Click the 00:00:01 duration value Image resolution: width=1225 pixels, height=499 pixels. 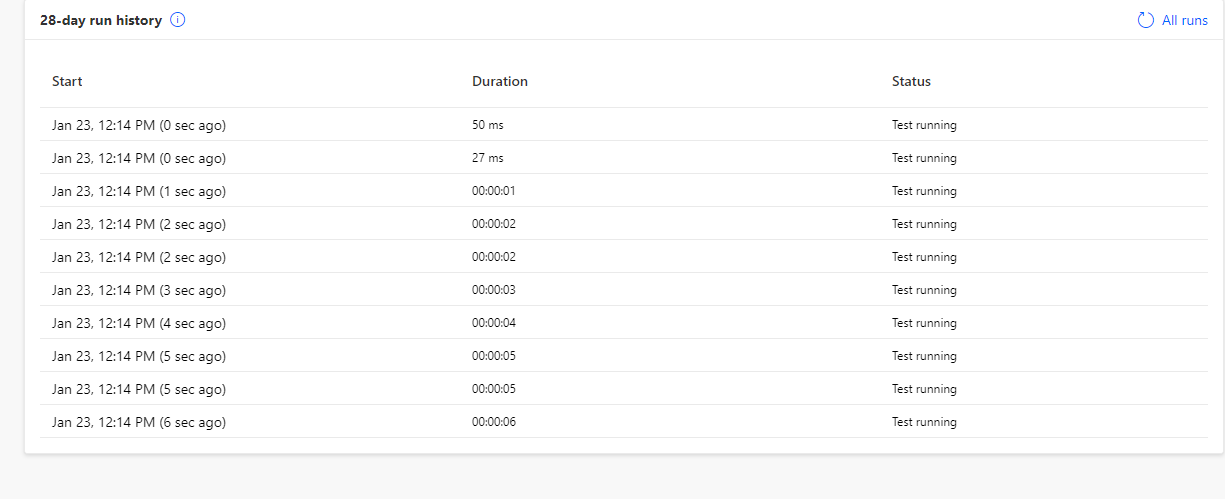point(494,191)
